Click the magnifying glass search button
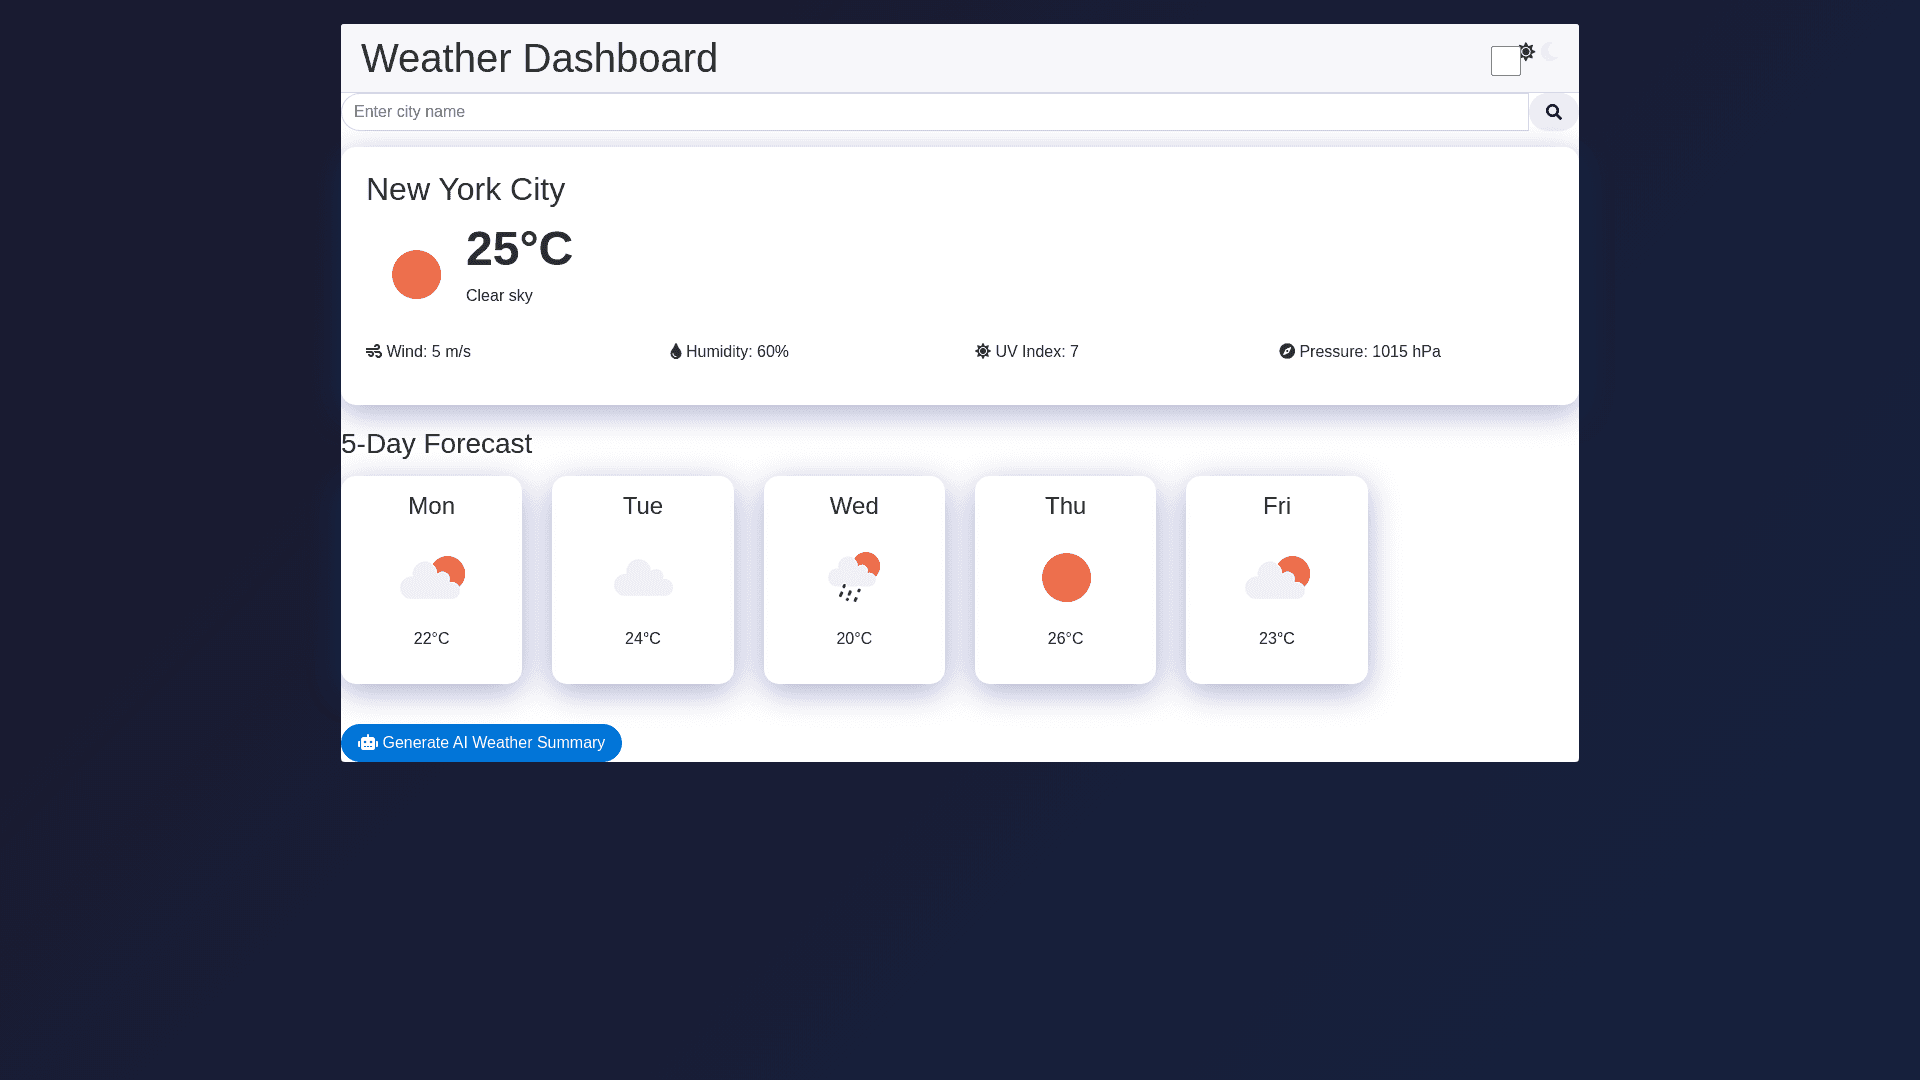1920x1080 pixels. coord(1553,112)
